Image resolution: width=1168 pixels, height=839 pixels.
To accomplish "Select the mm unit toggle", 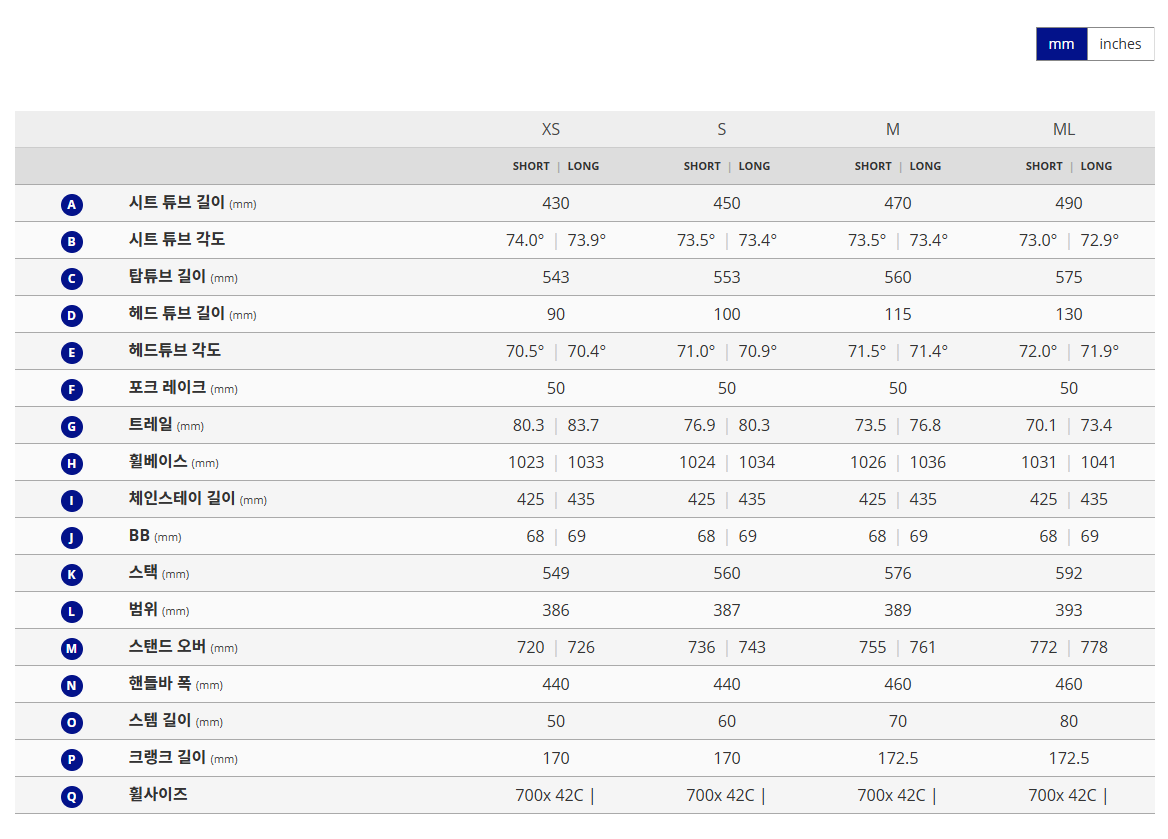I will (1061, 44).
